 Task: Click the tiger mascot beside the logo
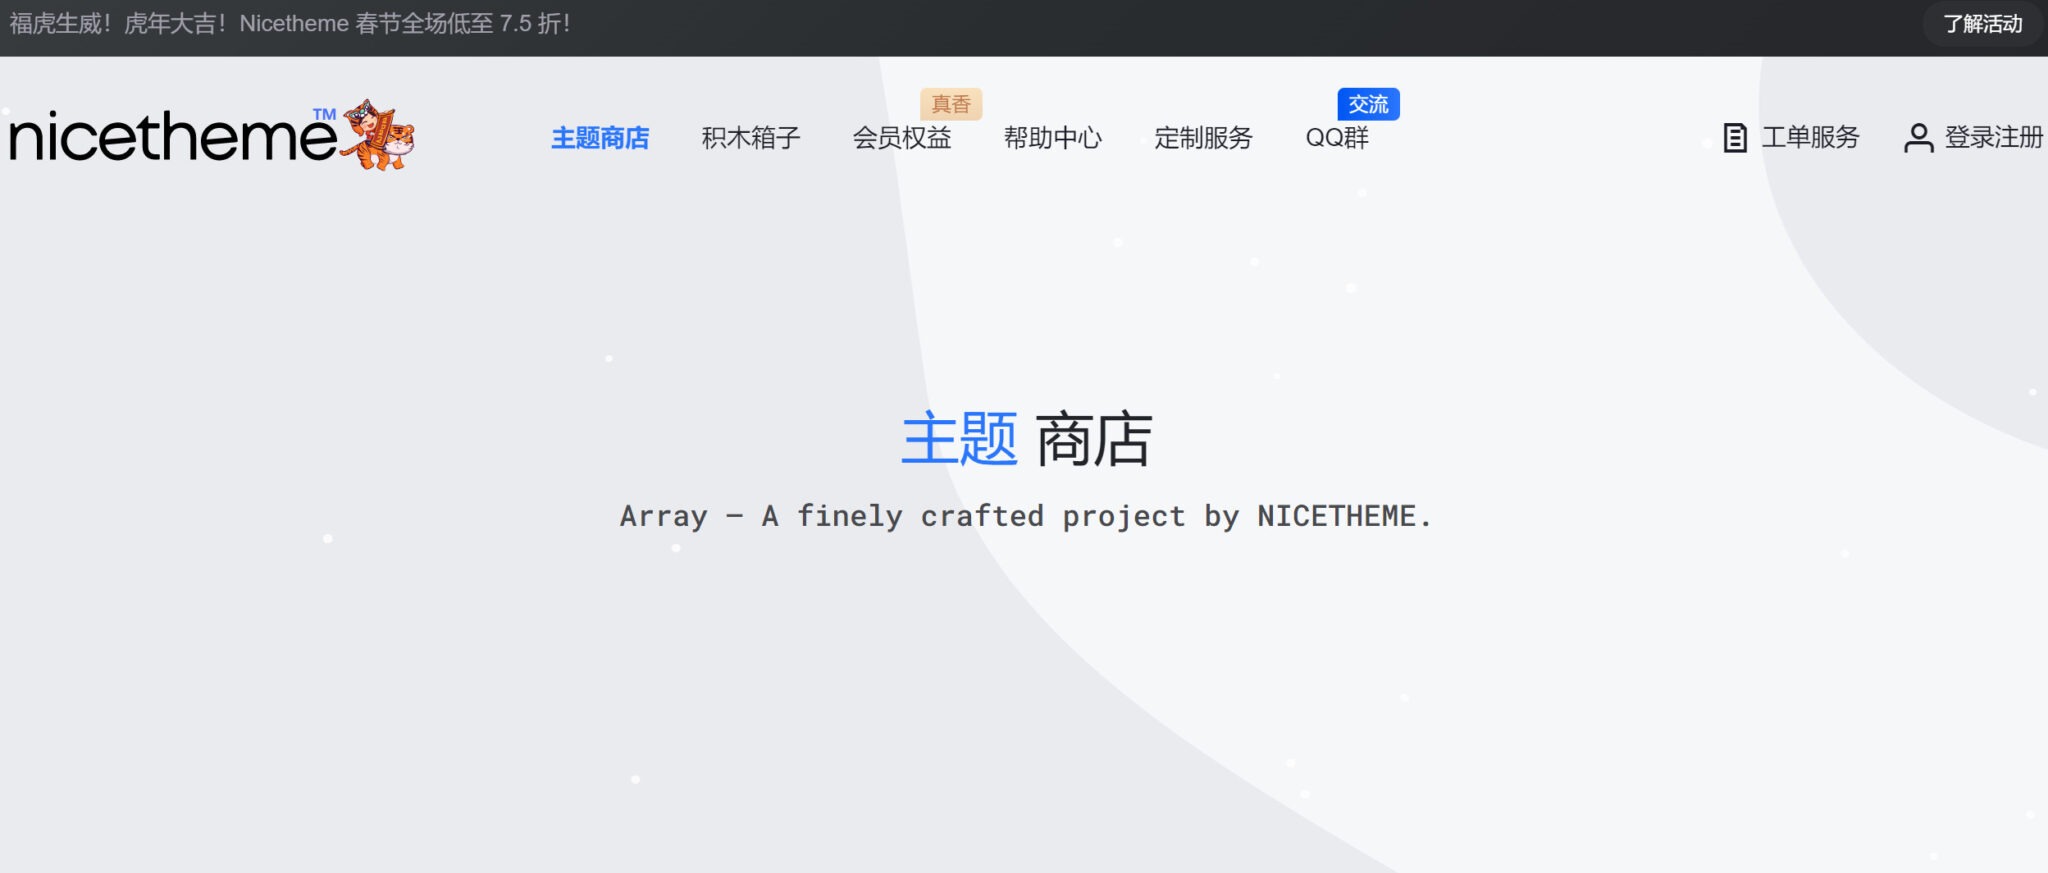[x=378, y=135]
